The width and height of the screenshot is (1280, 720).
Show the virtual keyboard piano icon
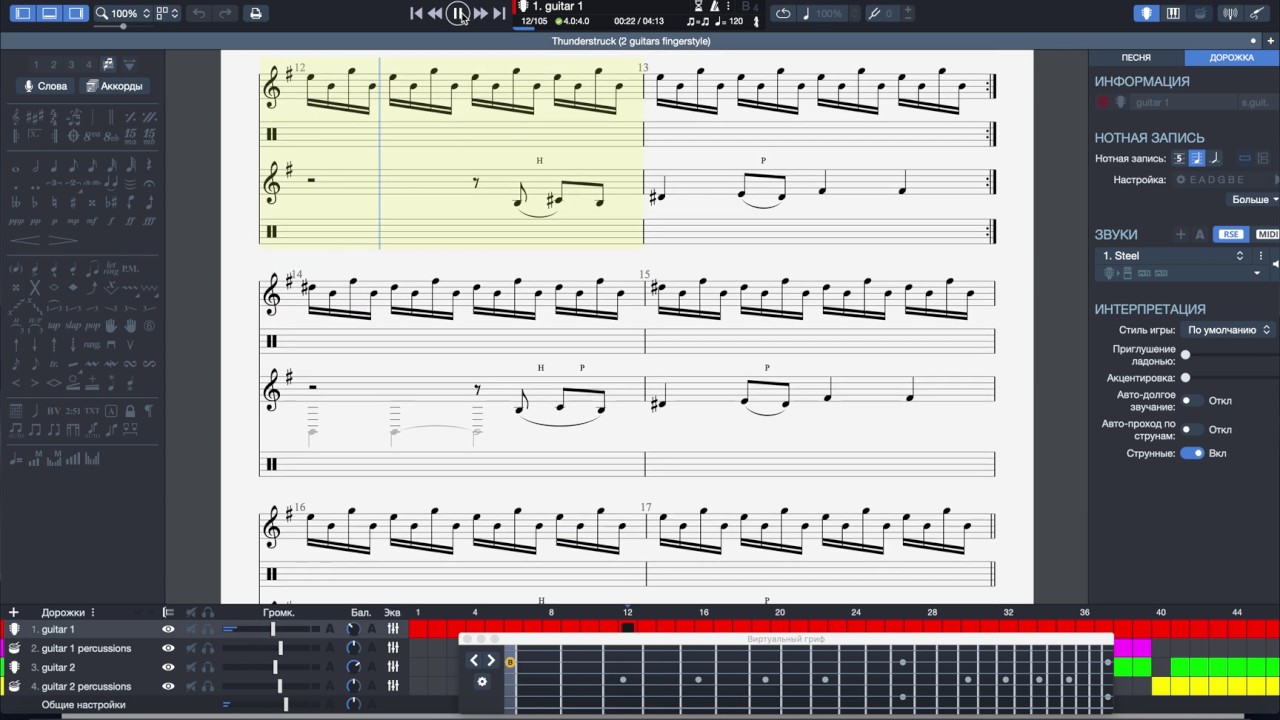point(1173,13)
